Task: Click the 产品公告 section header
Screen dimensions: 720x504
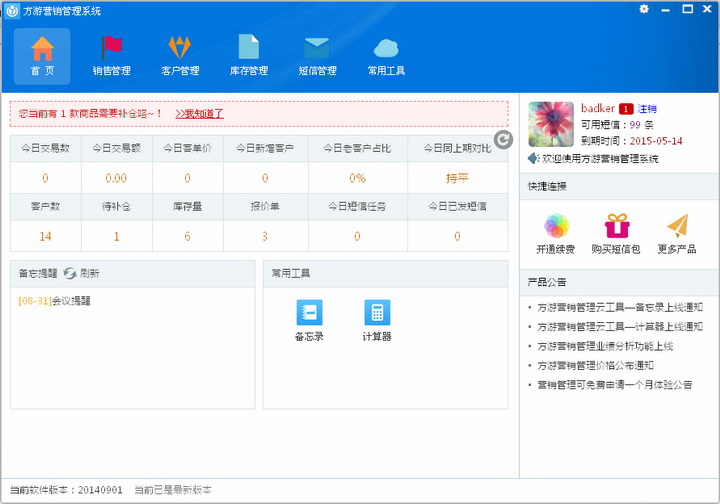Action: click(547, 282)
